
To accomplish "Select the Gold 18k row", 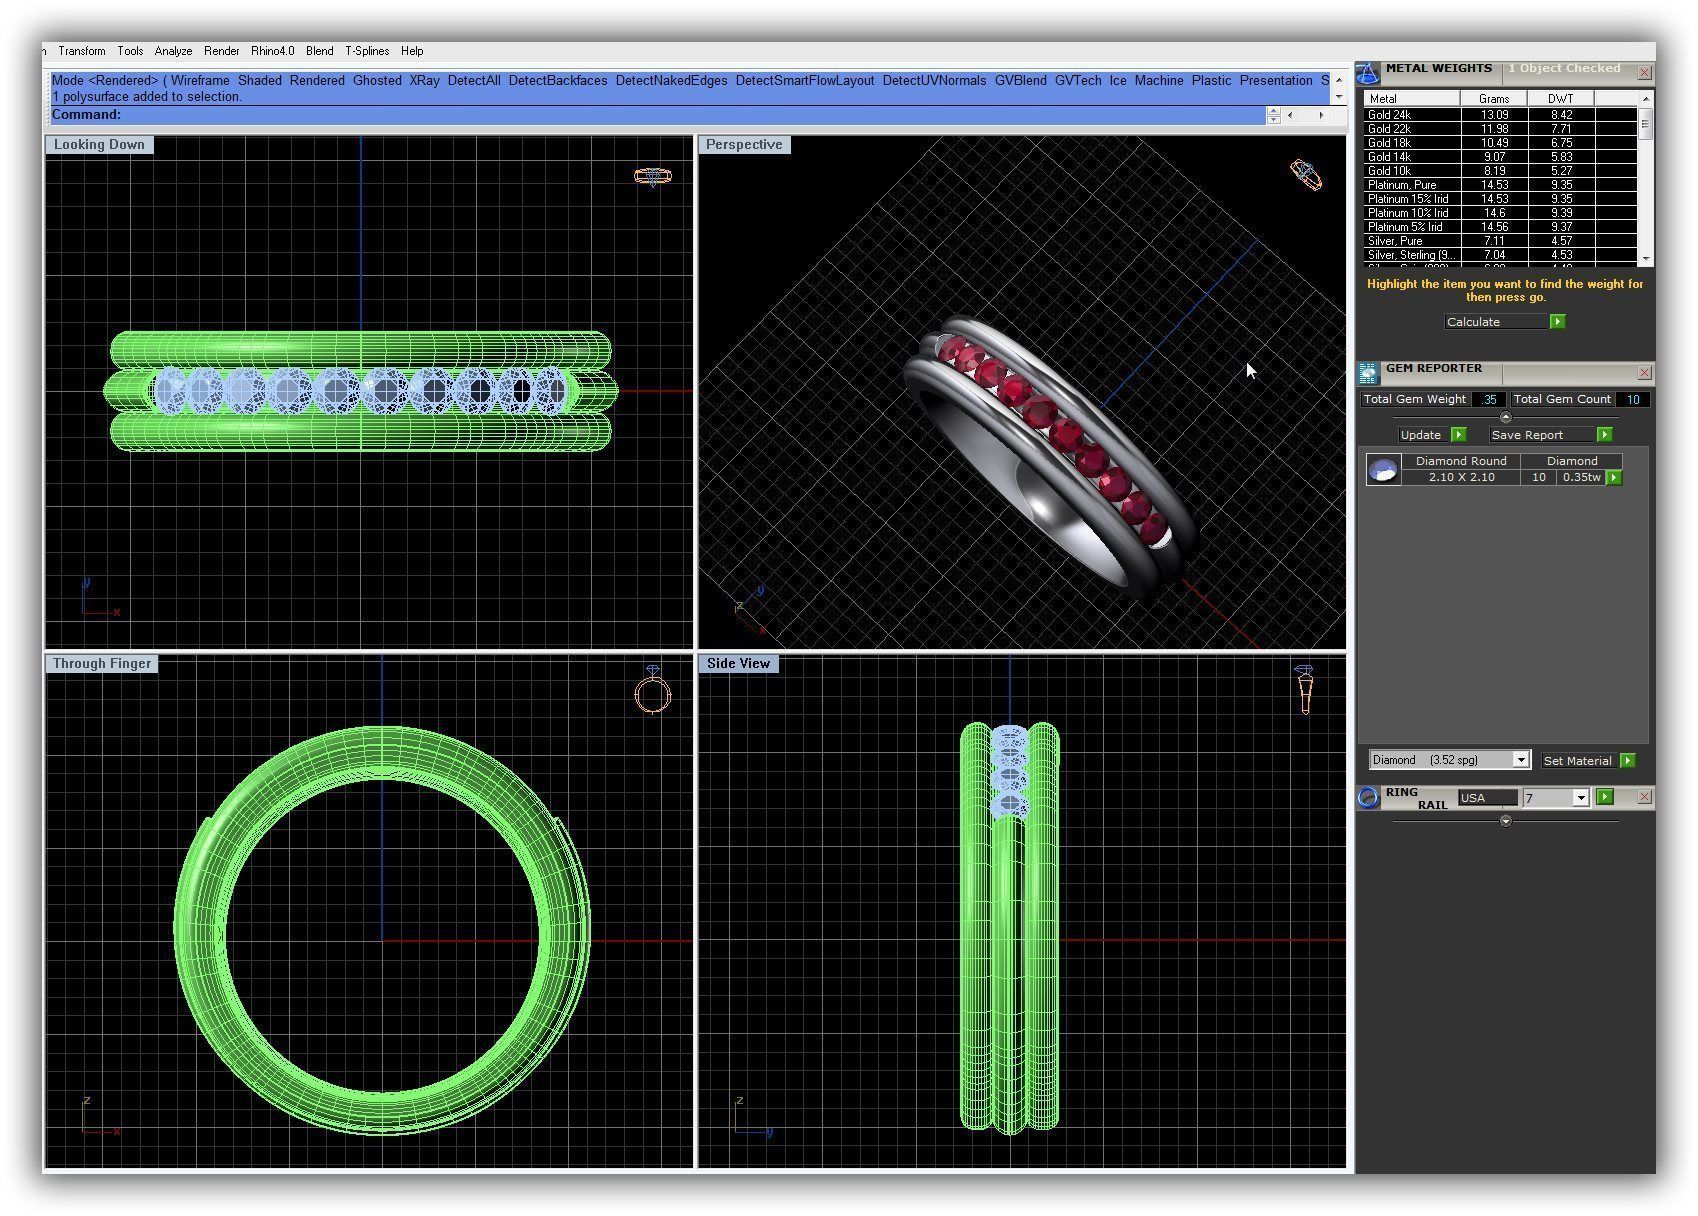I will point(1501,143).
